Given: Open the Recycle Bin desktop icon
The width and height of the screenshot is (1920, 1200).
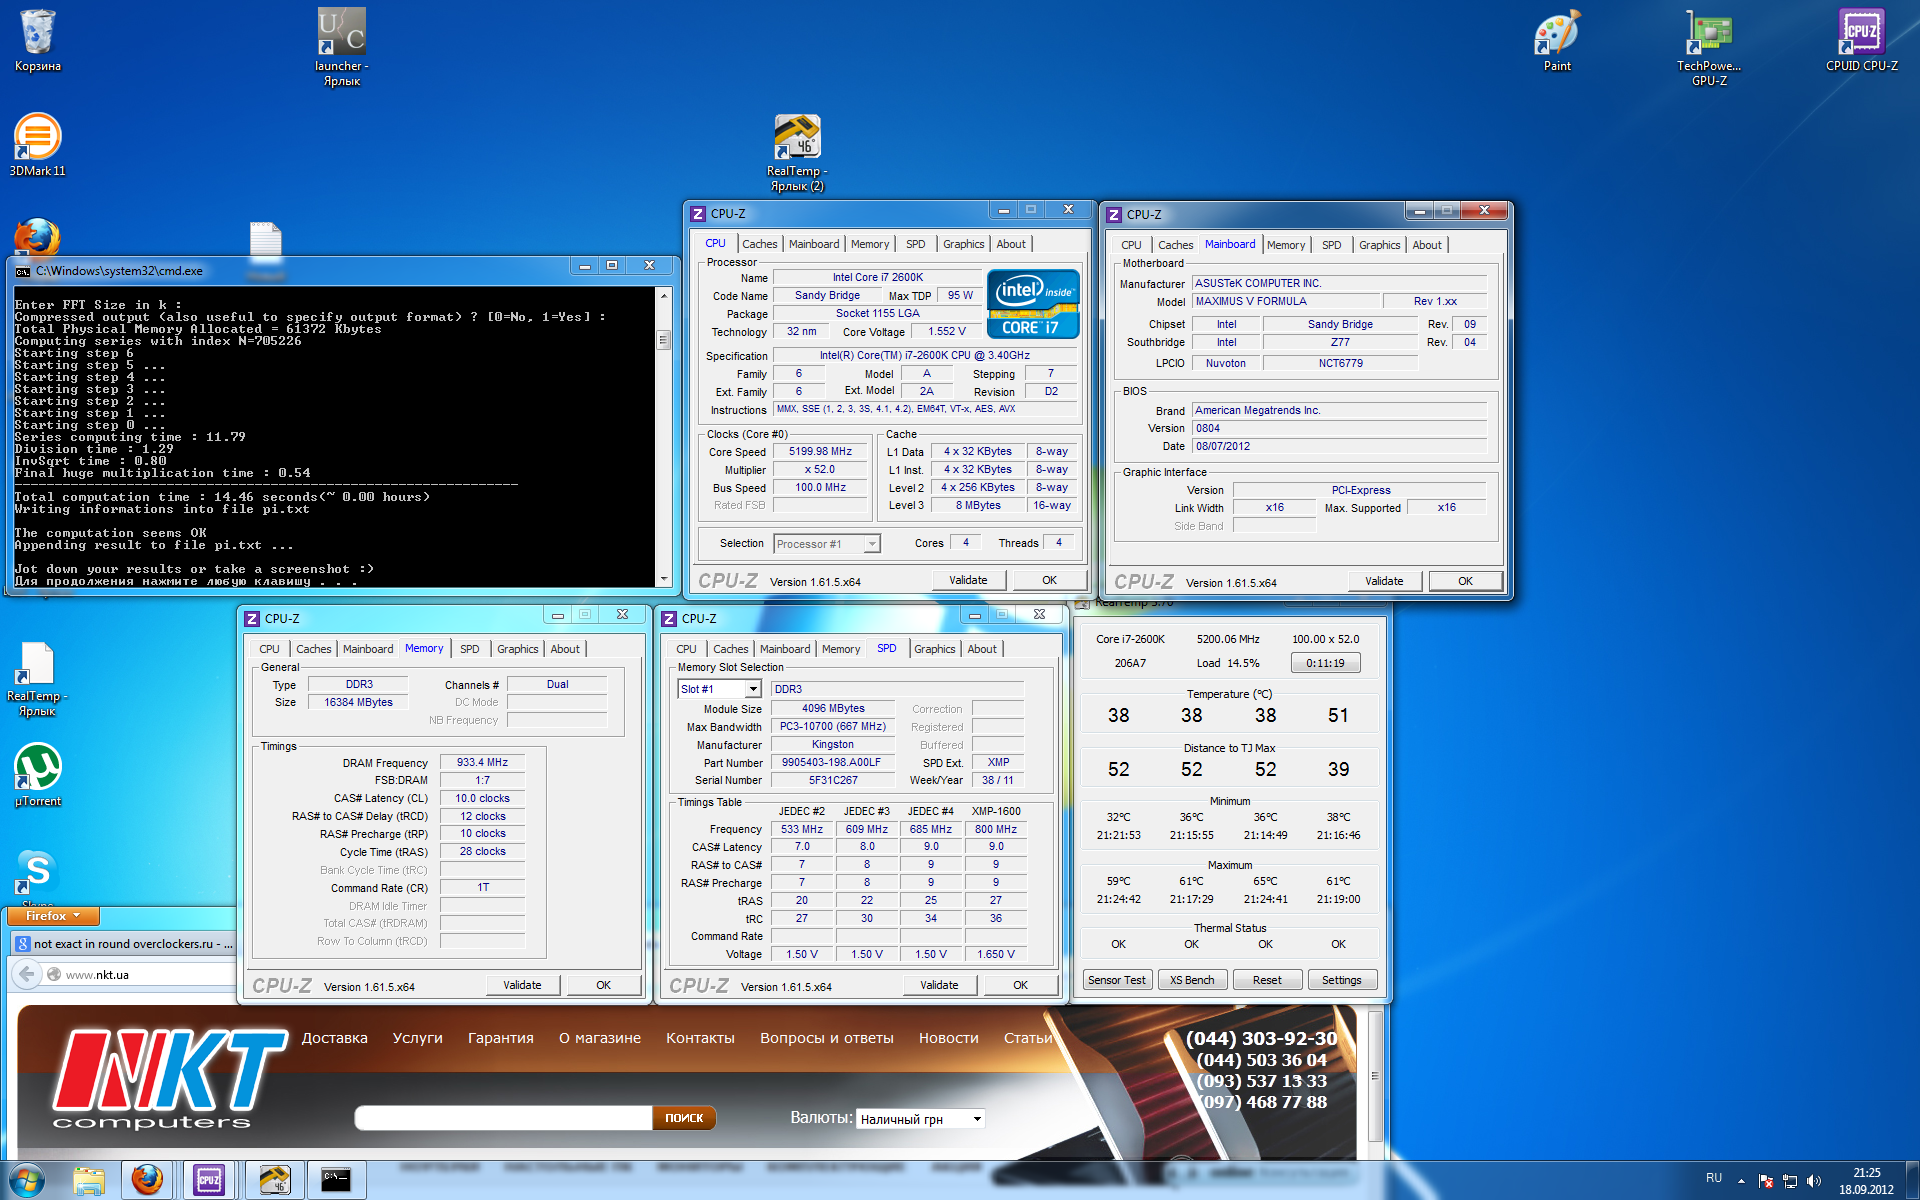Looking at the screenshot, I should tap(38, 40).
